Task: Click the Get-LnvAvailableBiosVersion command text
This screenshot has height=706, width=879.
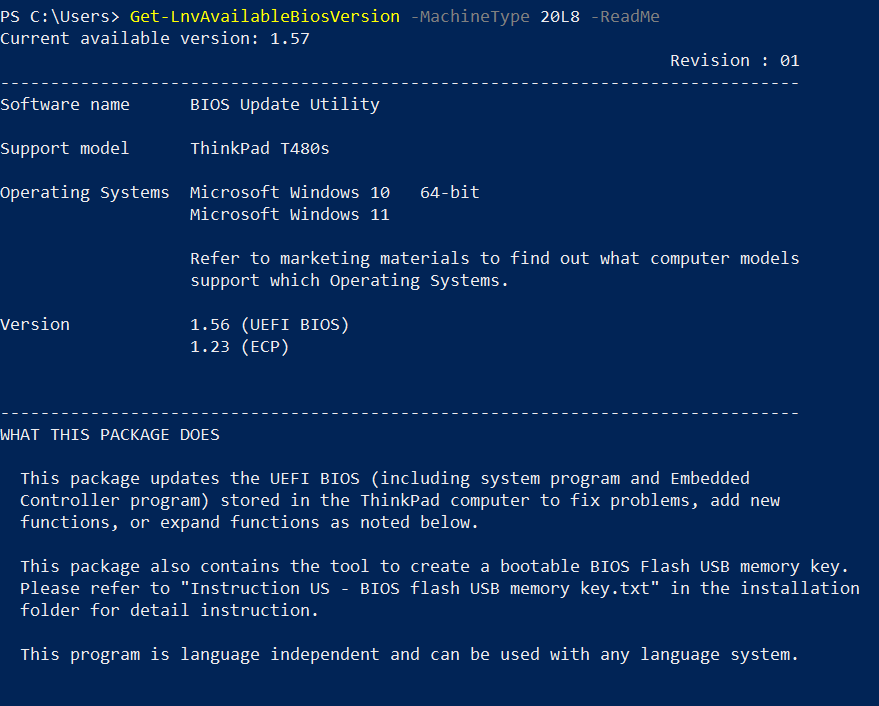Action: (265, 17)
